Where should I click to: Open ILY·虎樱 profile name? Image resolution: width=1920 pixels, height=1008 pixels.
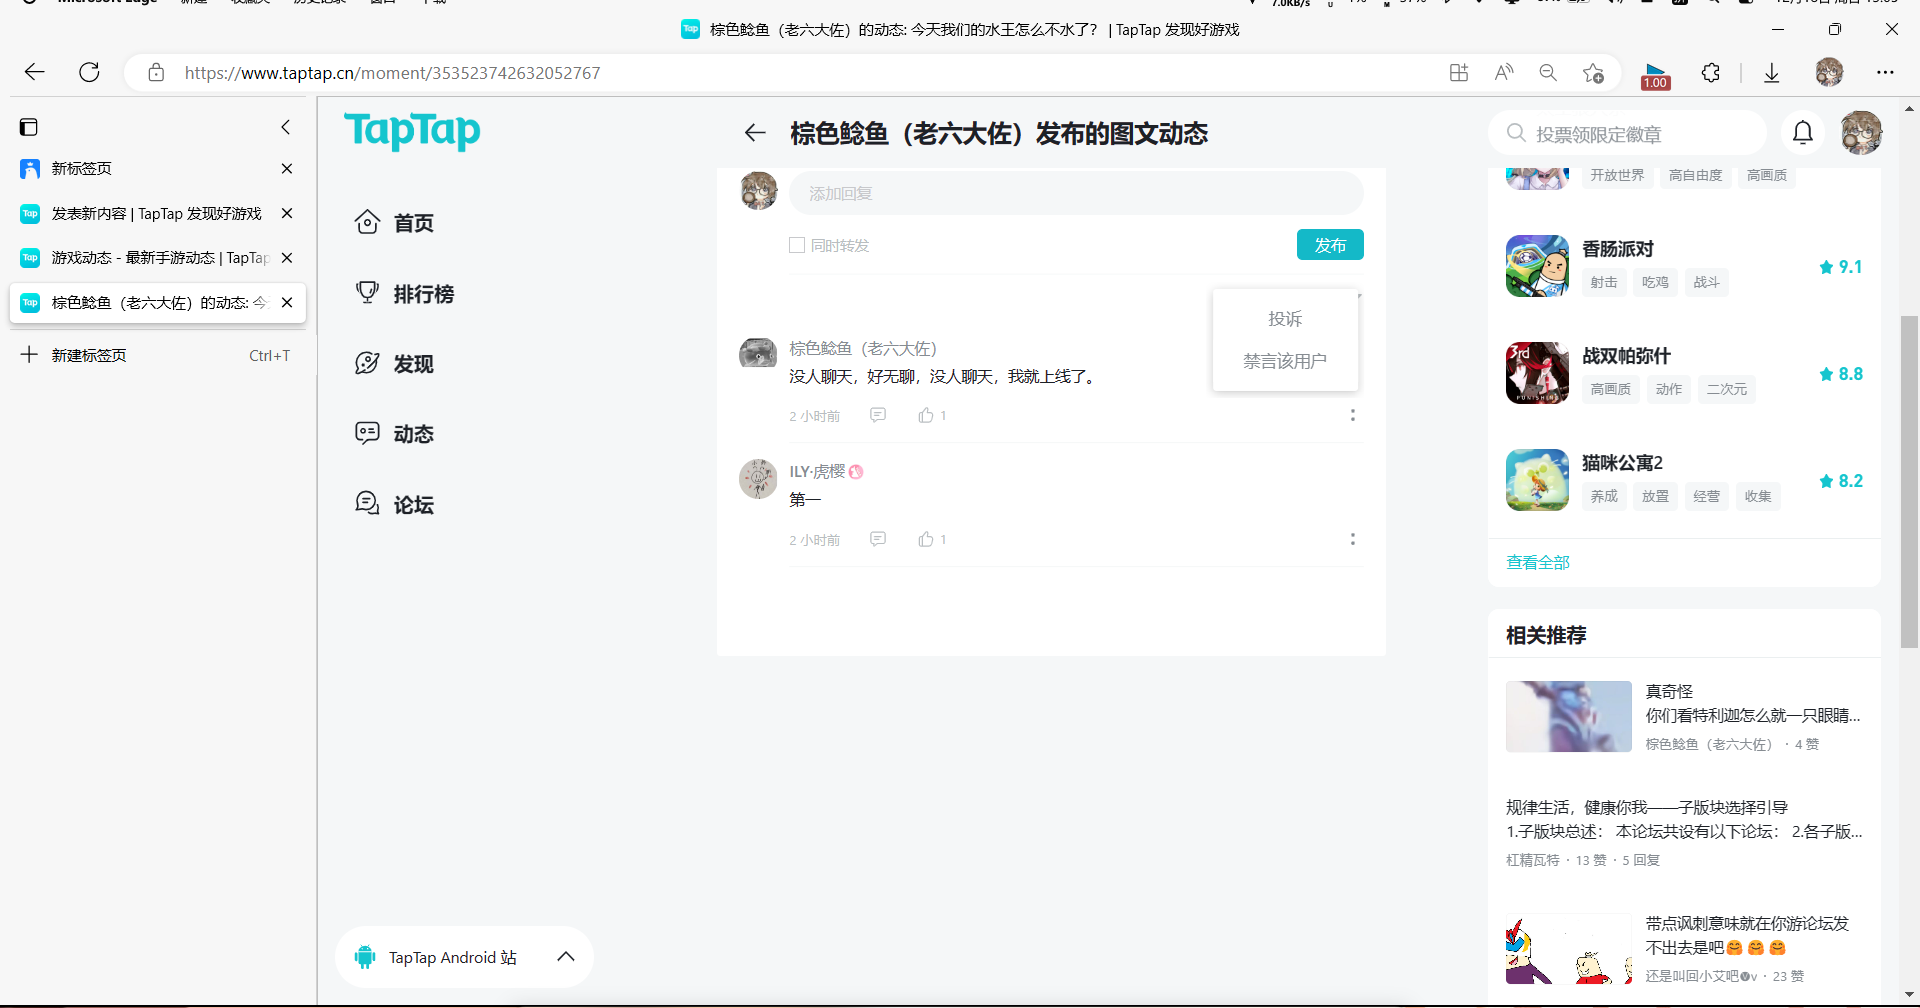point(818,472)
